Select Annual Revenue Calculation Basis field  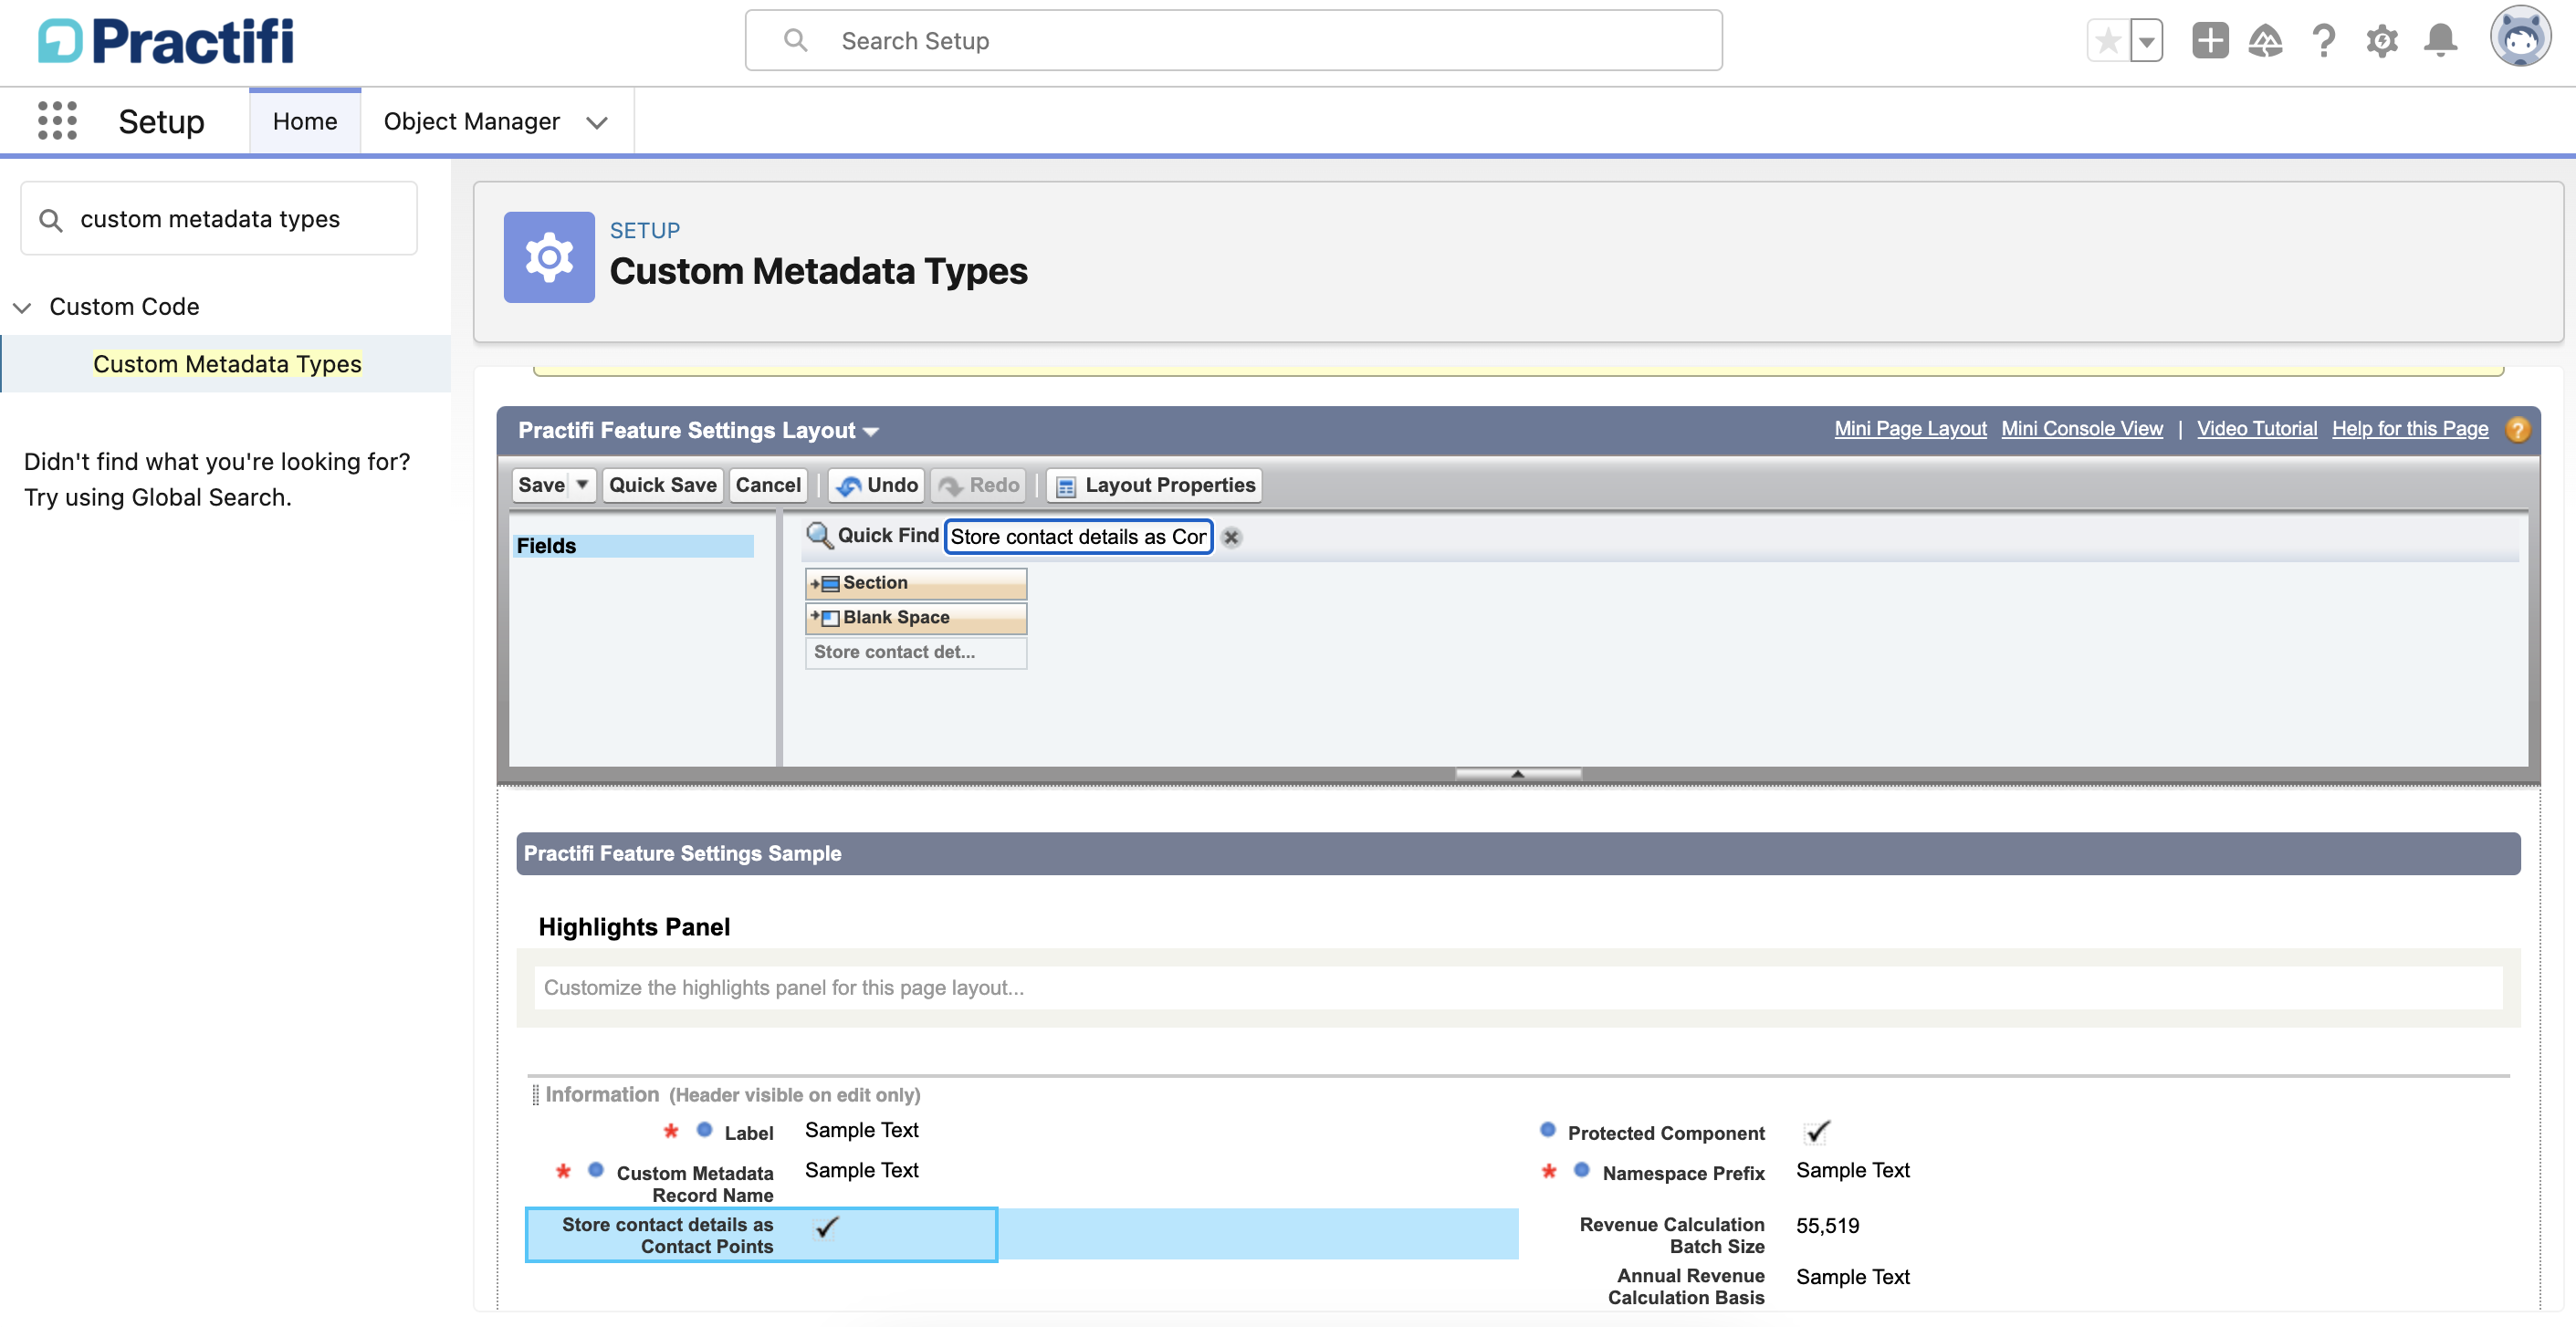1686,1286
